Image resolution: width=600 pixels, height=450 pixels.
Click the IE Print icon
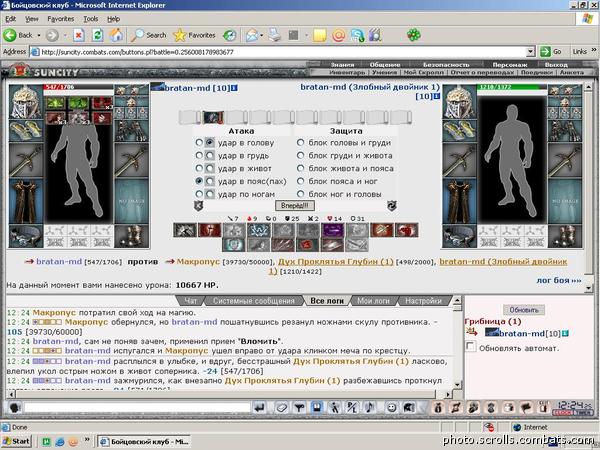pos(274,35)
